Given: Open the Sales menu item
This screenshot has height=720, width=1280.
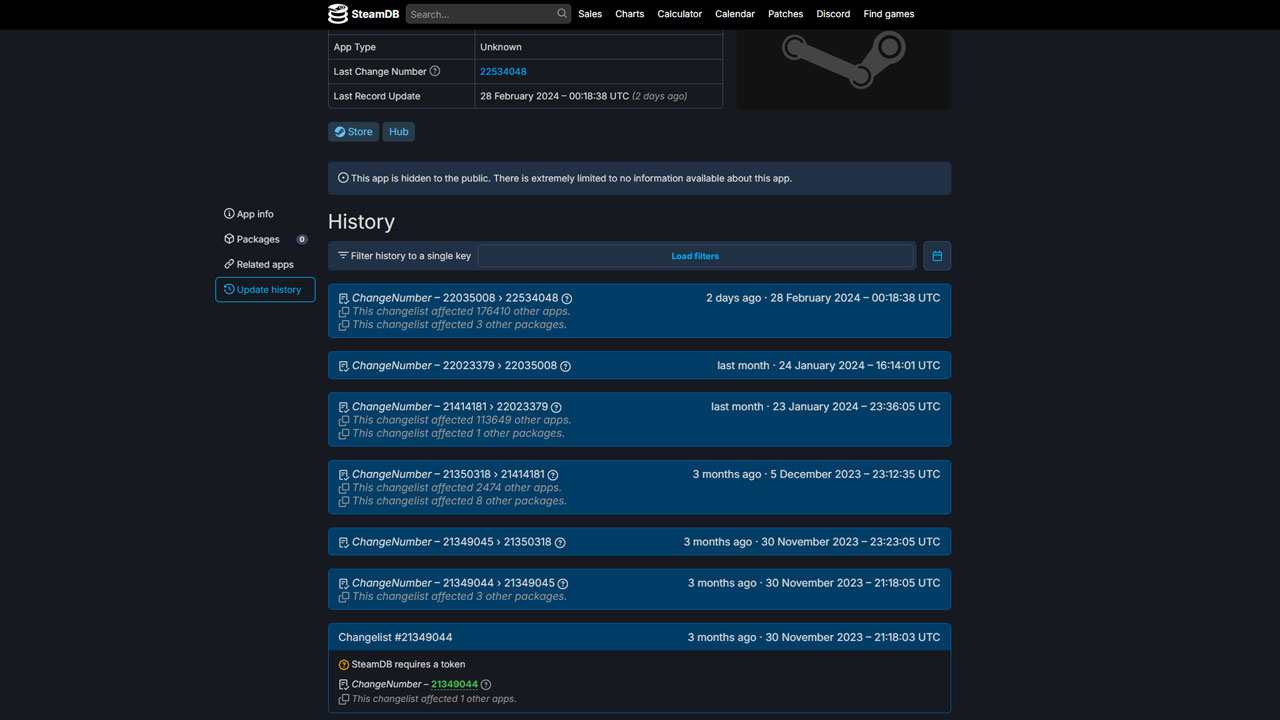Looking at the screenshot, I should point(590,14).
